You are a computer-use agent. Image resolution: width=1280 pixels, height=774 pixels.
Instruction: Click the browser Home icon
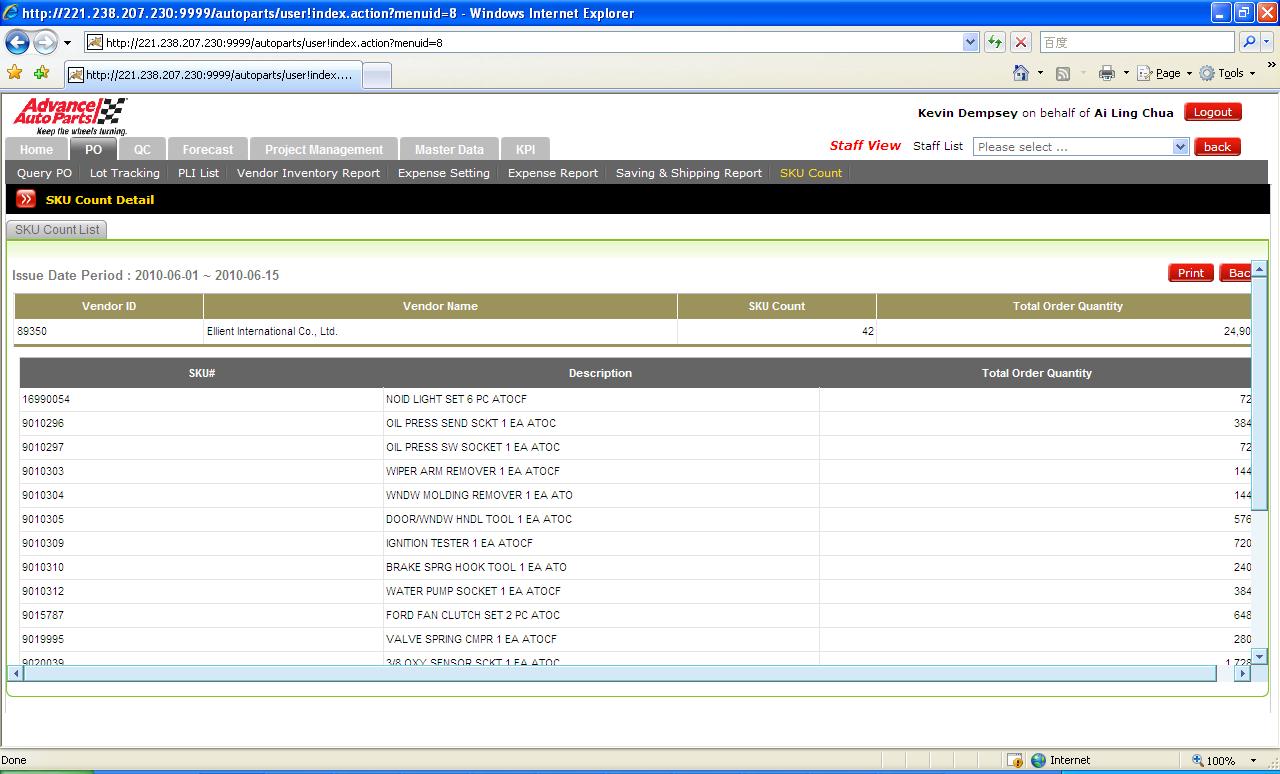1020,73
